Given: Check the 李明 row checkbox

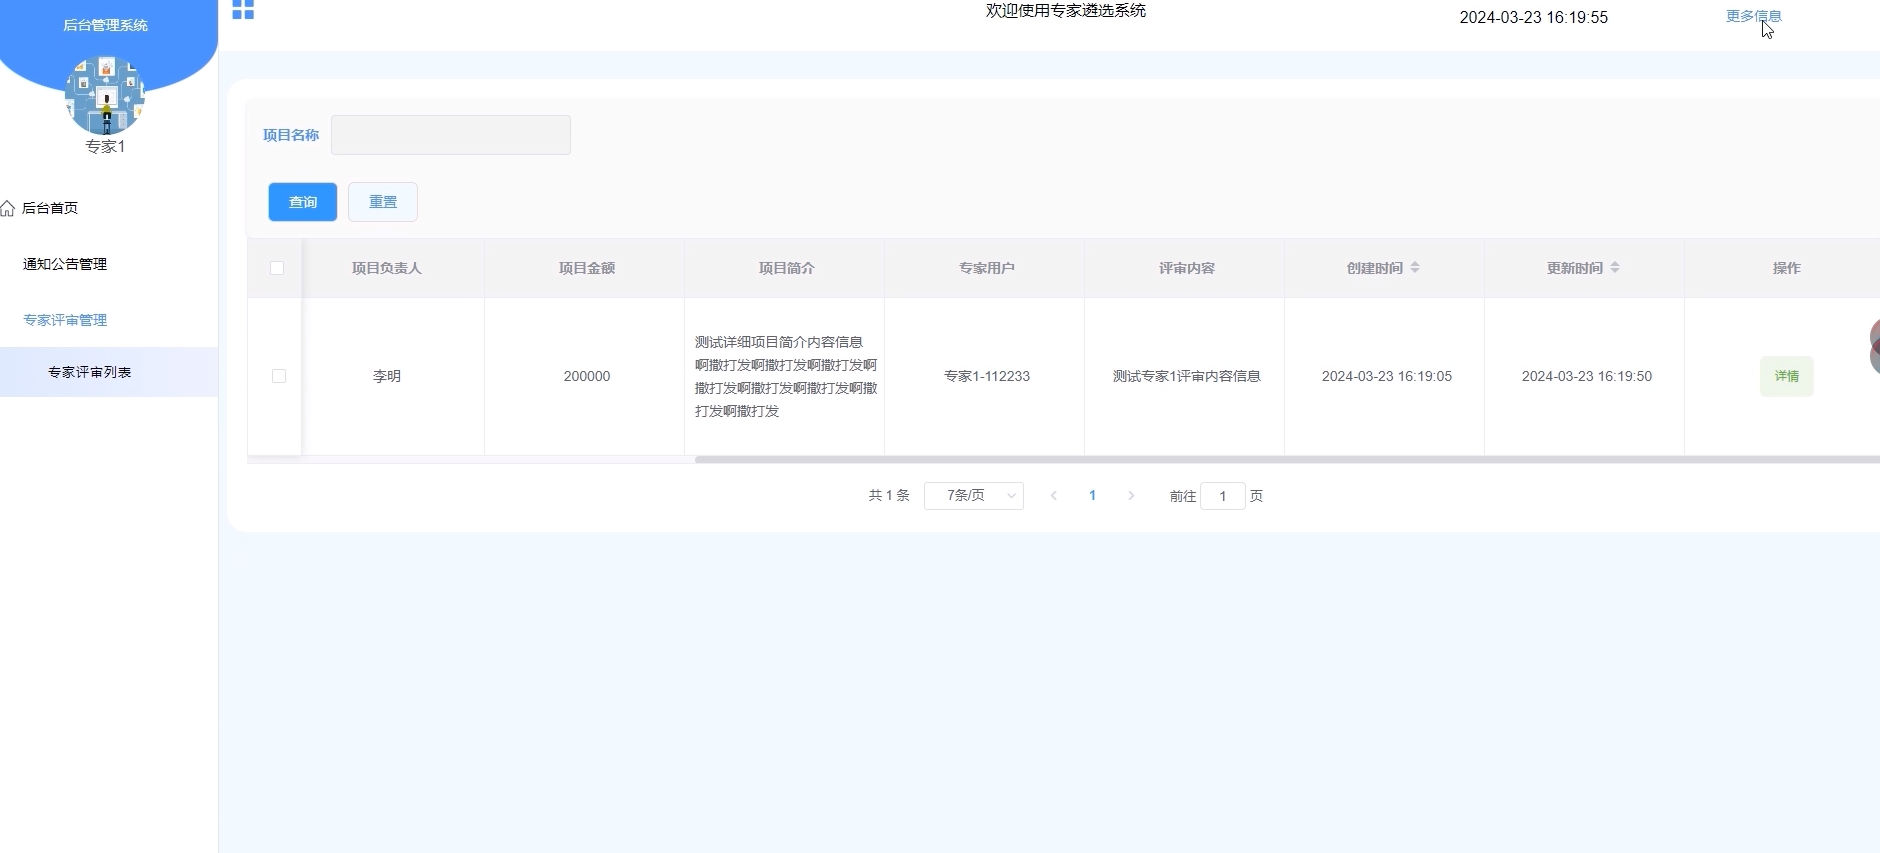Looking at the screenshot, I should [x=279, y=376].
